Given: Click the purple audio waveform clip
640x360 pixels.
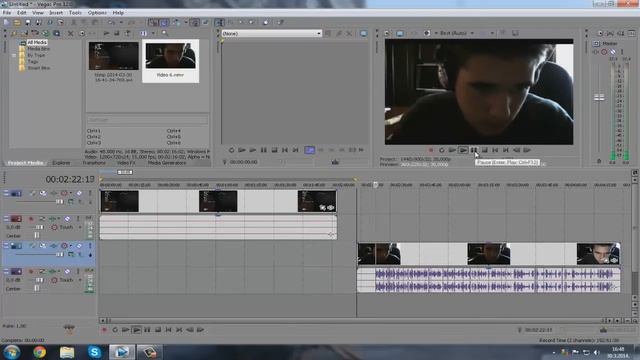Looking at the screenshot, I should click(x=489, y=280).
